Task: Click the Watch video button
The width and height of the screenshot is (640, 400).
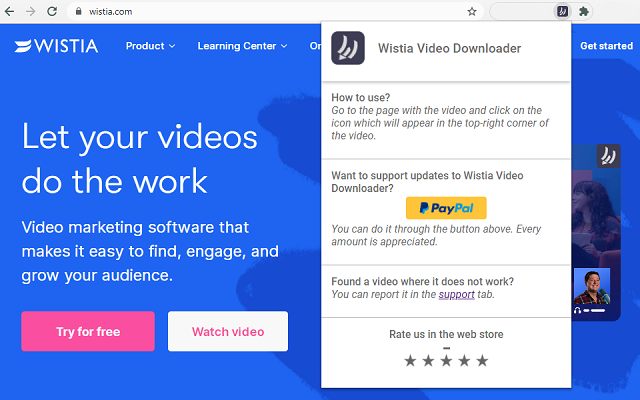Action: pos(228,331)
